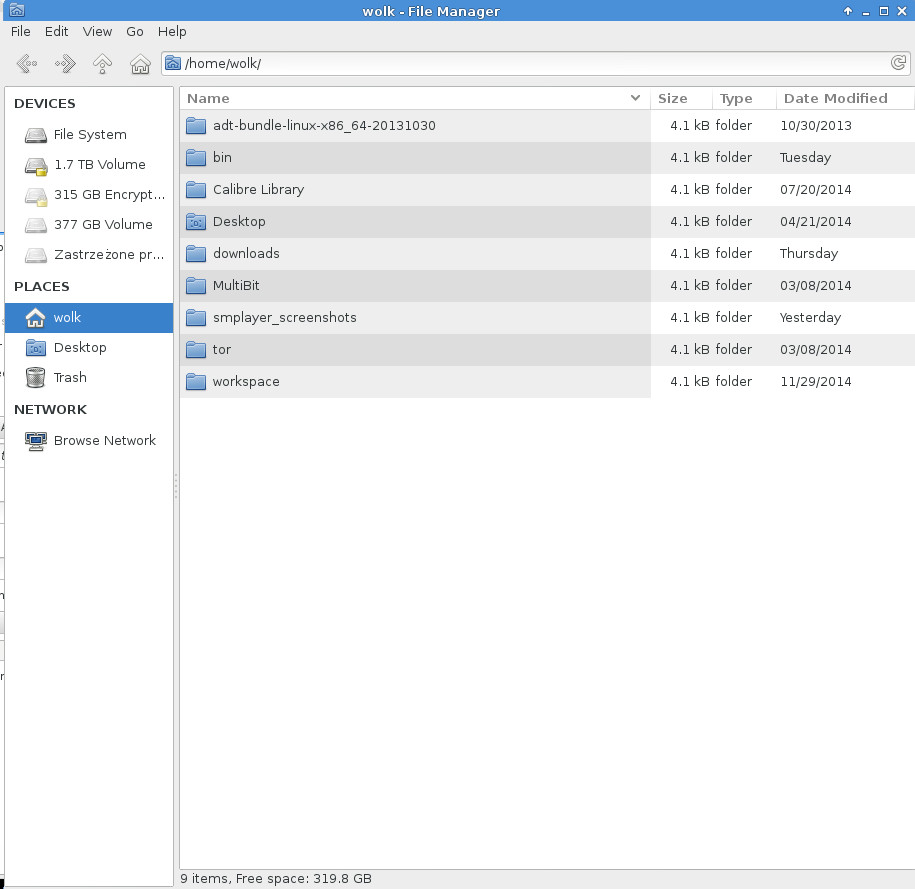This screenshot has width=915, height=889.
Task: Sort by the Size column header
Action: 672,98
